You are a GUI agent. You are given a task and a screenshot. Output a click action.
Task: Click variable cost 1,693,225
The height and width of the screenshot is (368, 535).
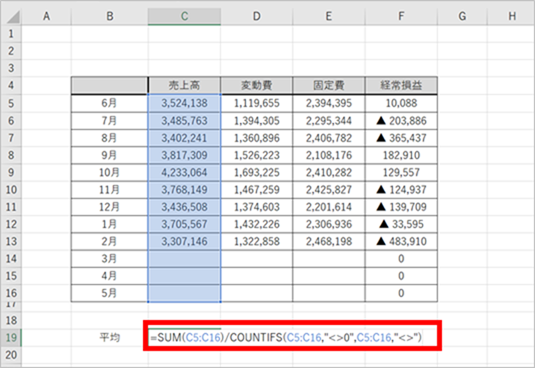point(257,172)
